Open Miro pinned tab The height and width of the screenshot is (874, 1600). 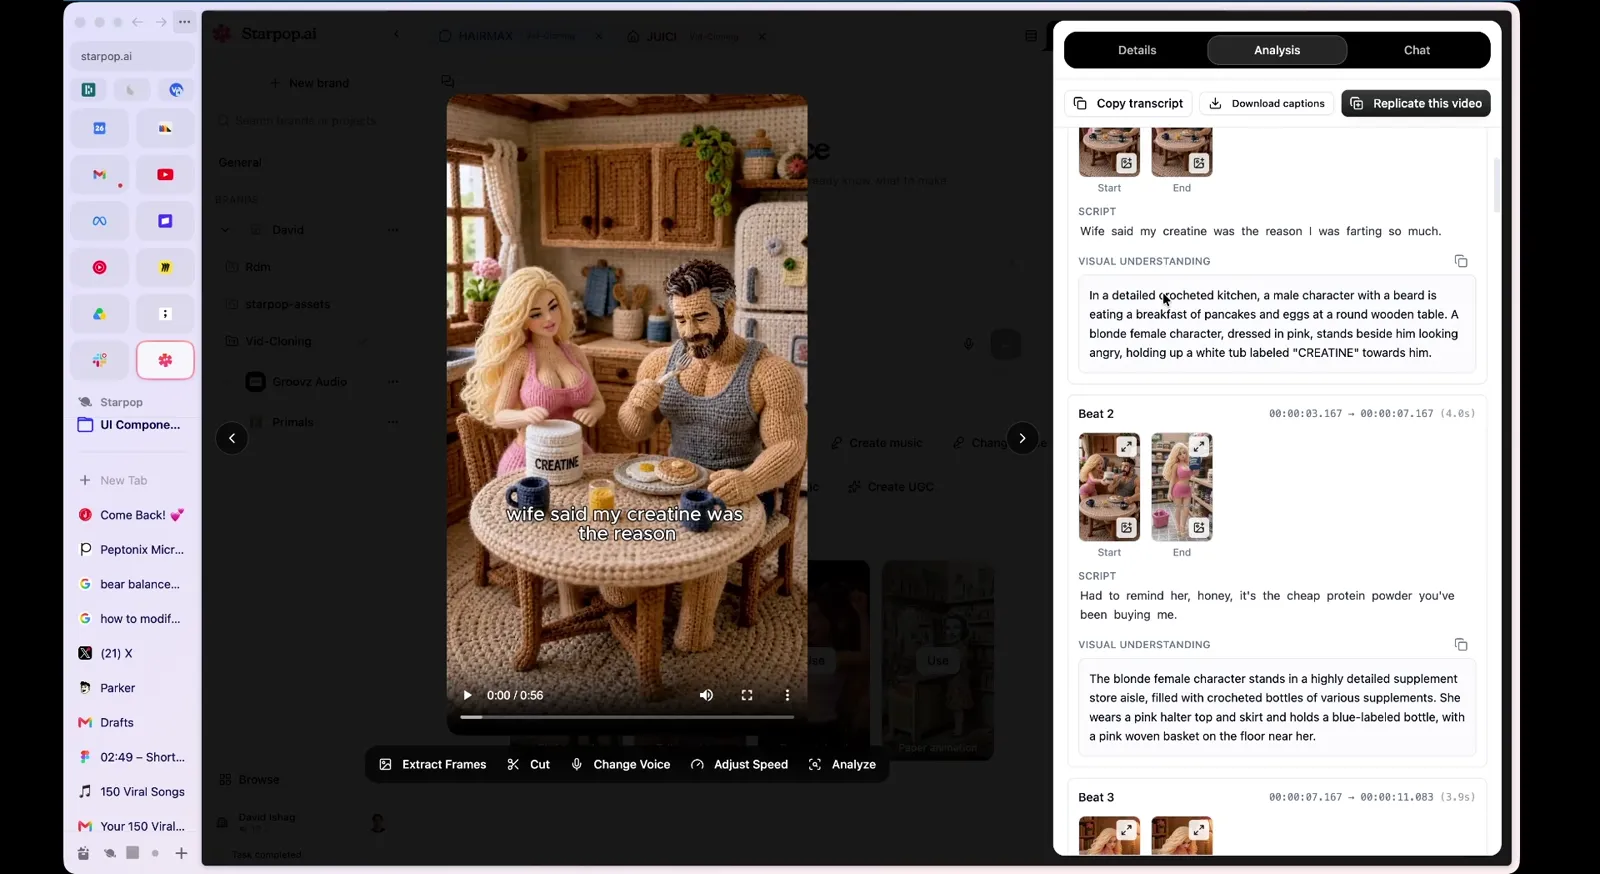[165, 267]
